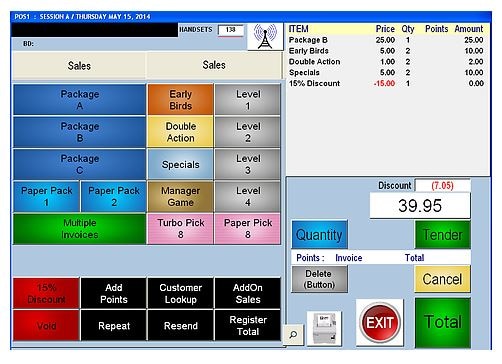Click the receipt printer icon
This screenshot has width=502, height=364.
[x=324, y=328]
